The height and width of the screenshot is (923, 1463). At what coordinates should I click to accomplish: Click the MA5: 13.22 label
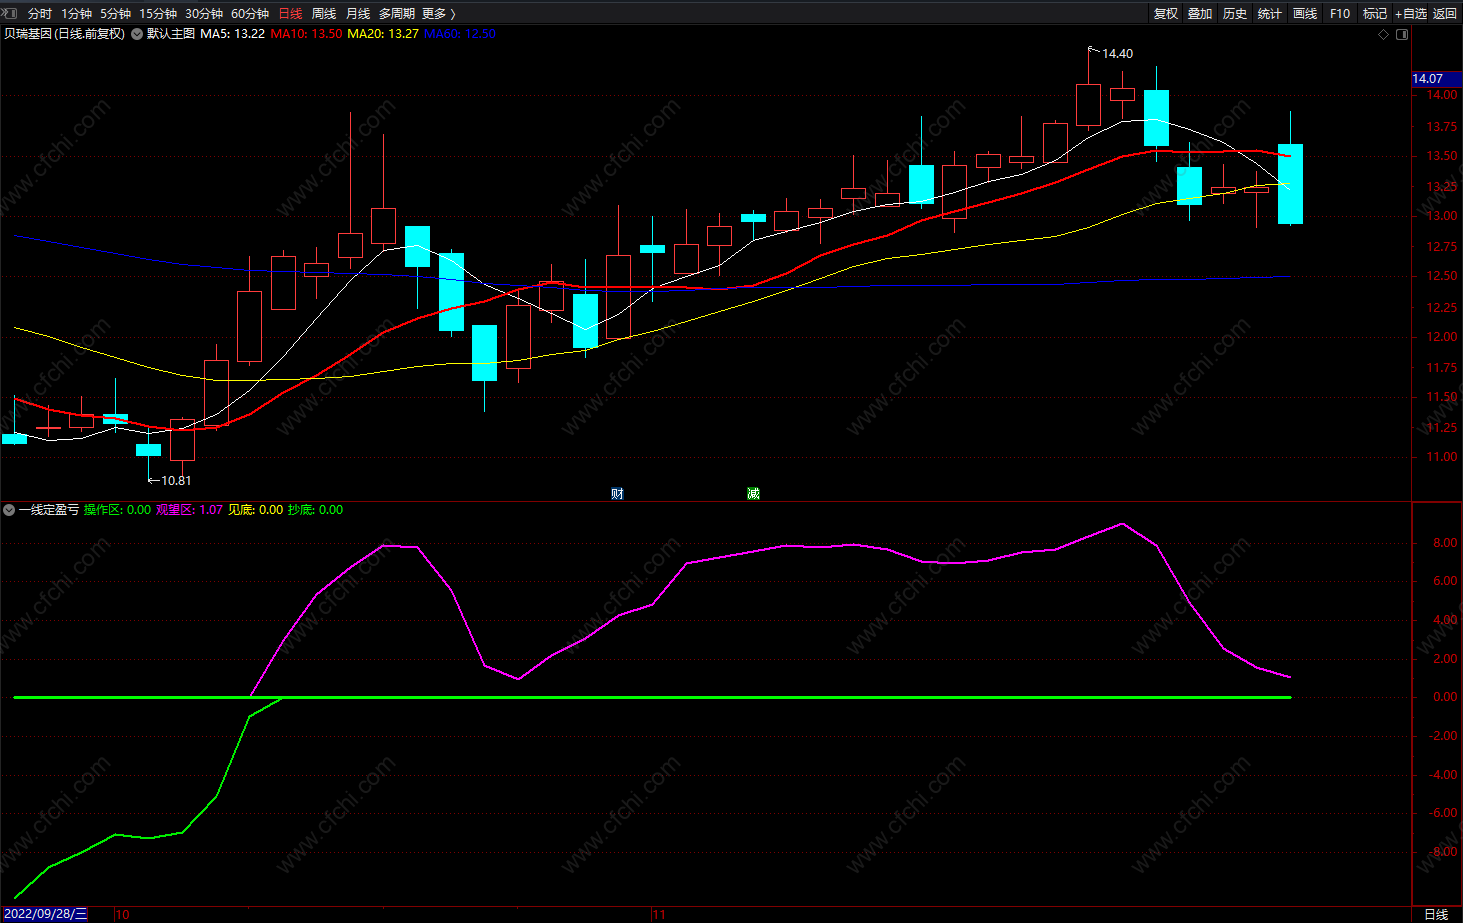pos(233,34)
